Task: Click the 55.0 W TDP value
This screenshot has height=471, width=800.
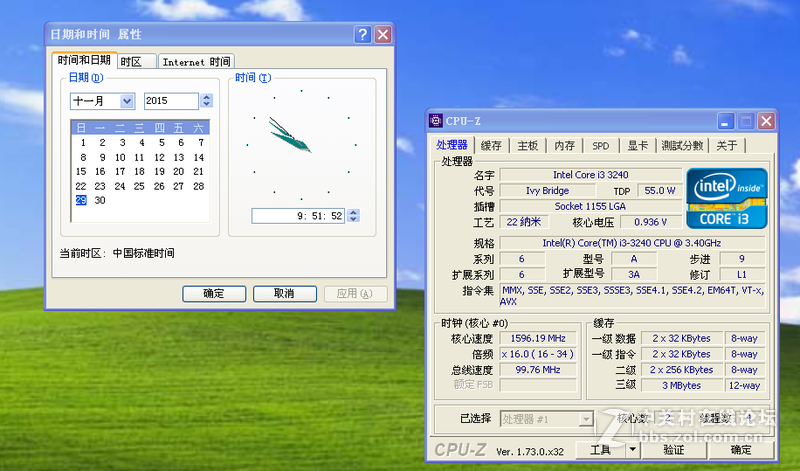Action: coord(660,191)
